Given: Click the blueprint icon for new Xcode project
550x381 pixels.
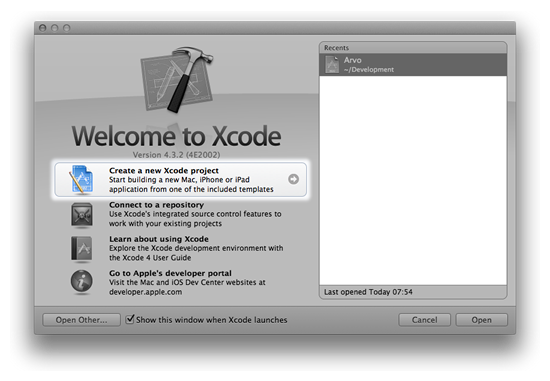Looking at the screenshot, I should click(x=81, y=179).
